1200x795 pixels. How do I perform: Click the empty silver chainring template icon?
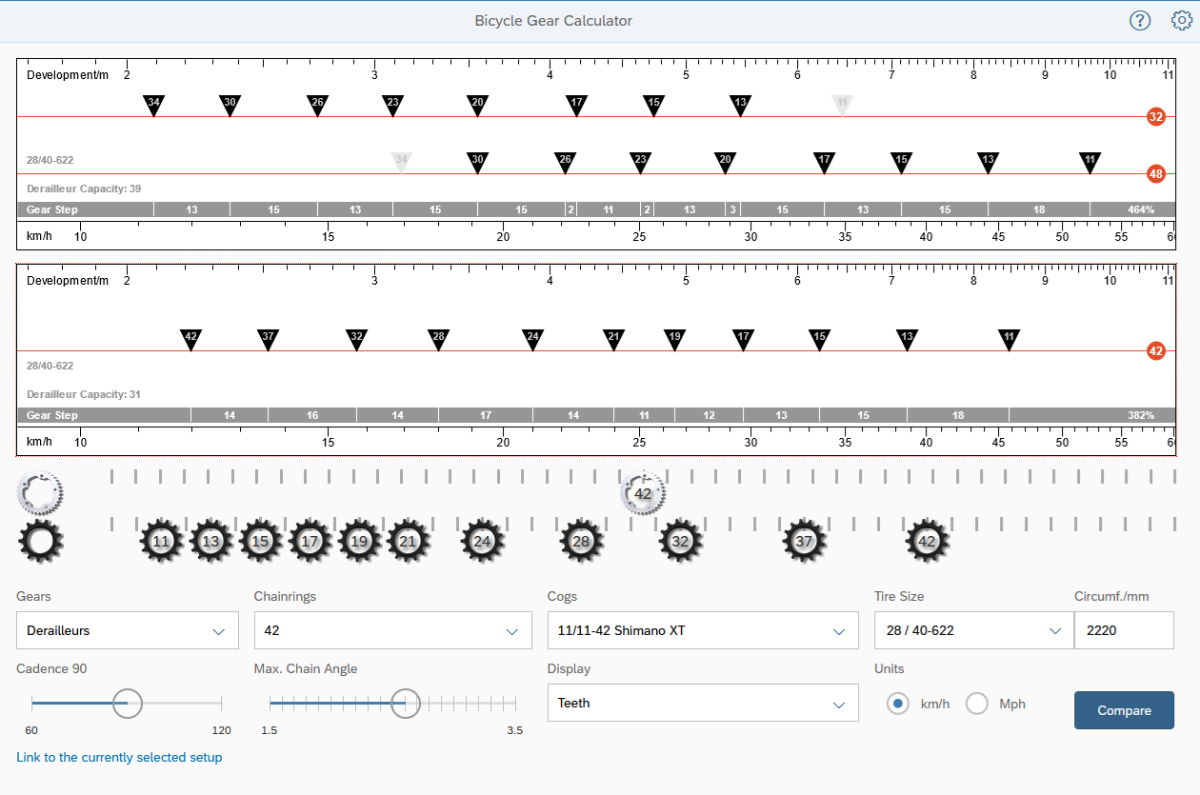pos(40,492)
